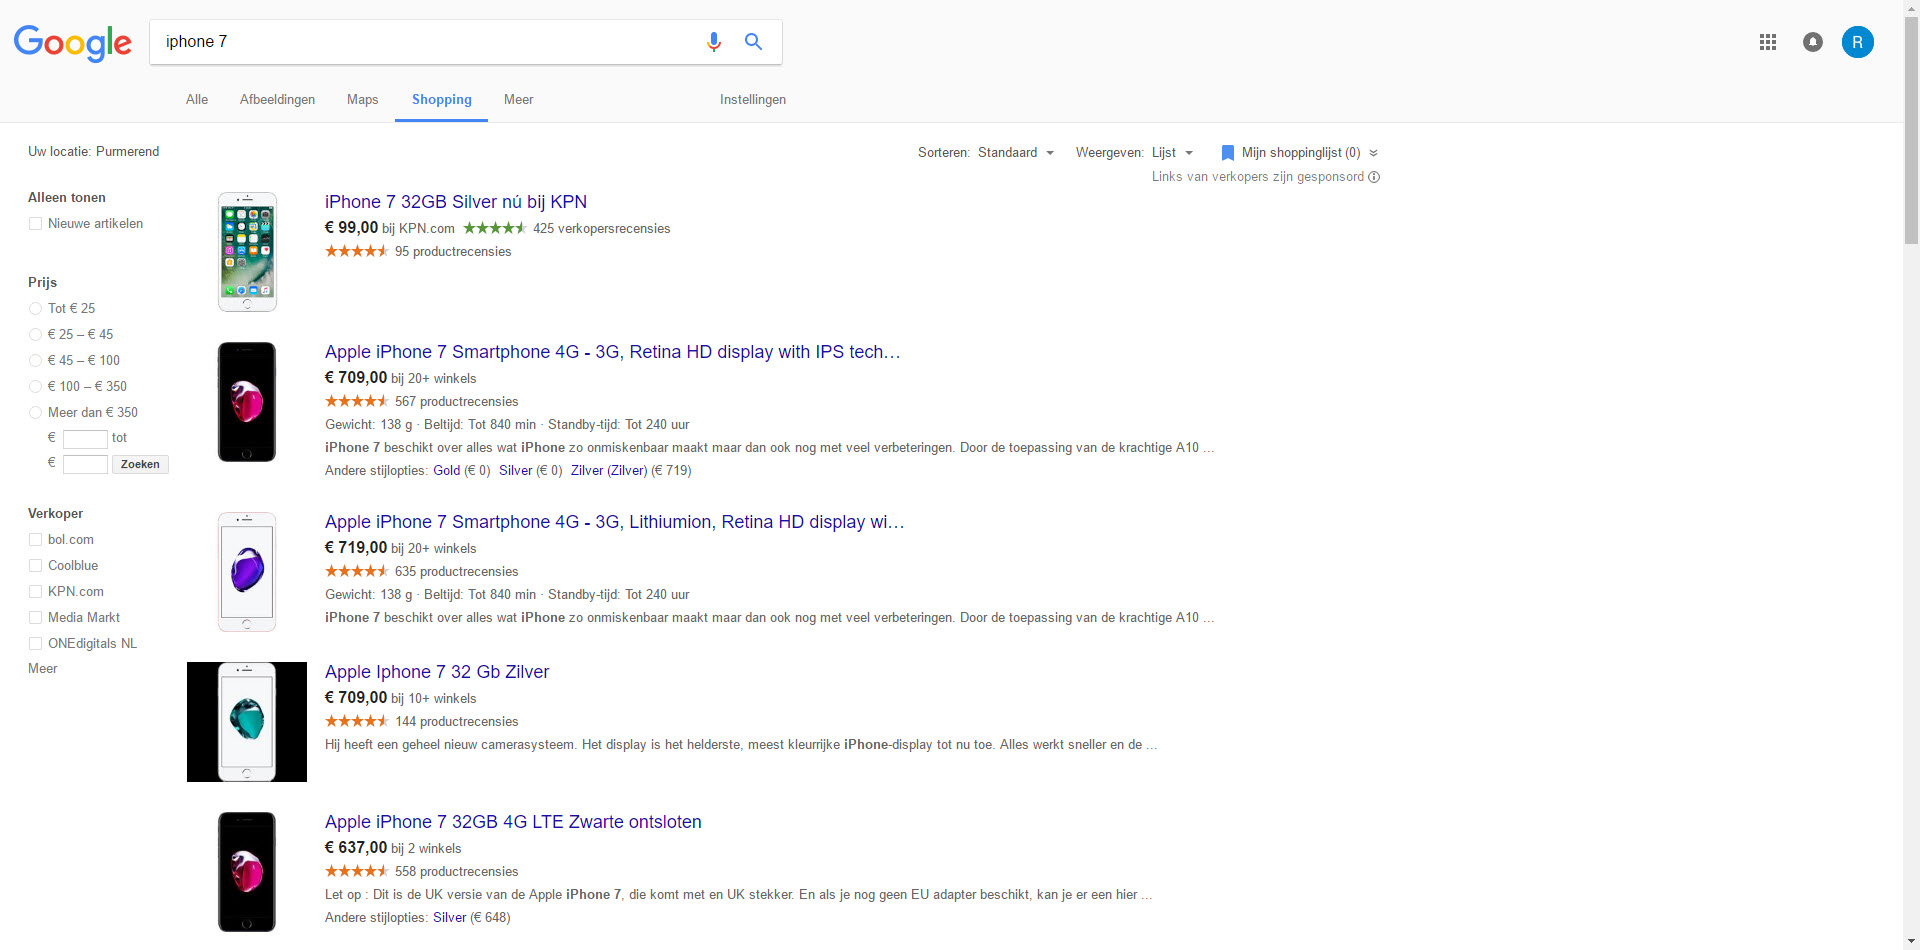Start voice search with the microphone icon

pos(713,42)
